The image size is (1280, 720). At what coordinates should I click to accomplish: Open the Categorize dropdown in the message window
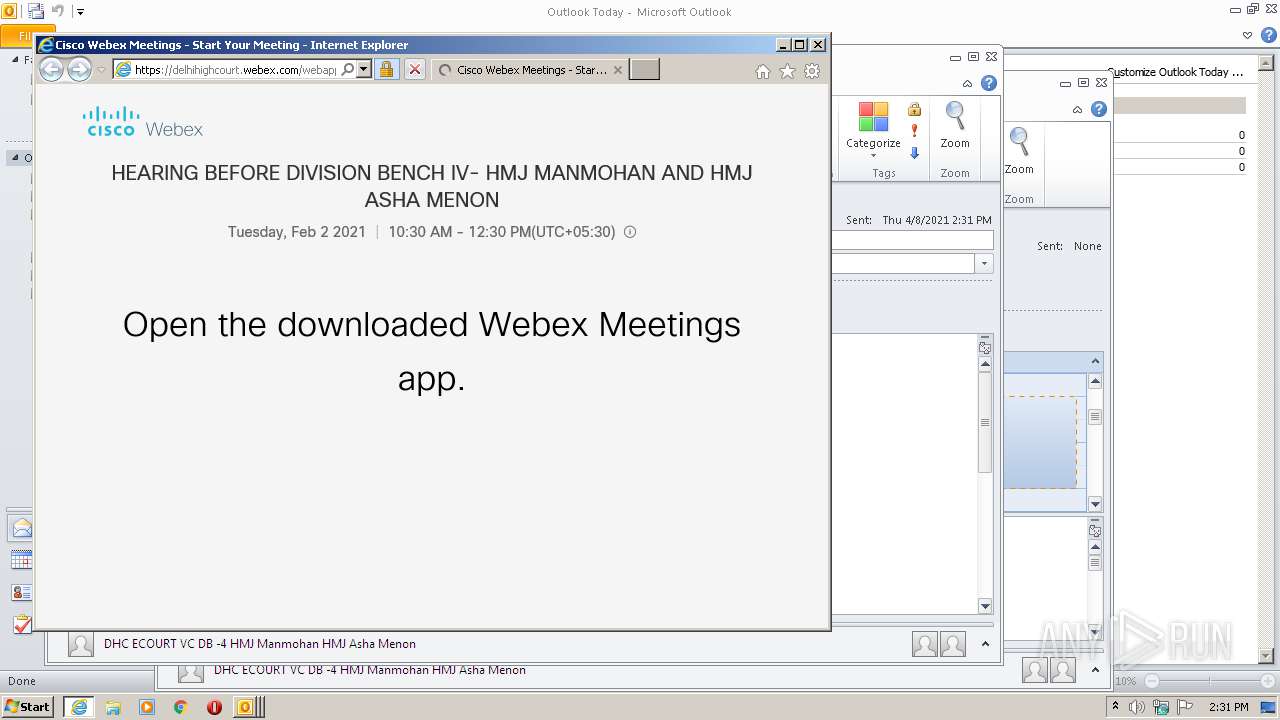coord(873,131)
